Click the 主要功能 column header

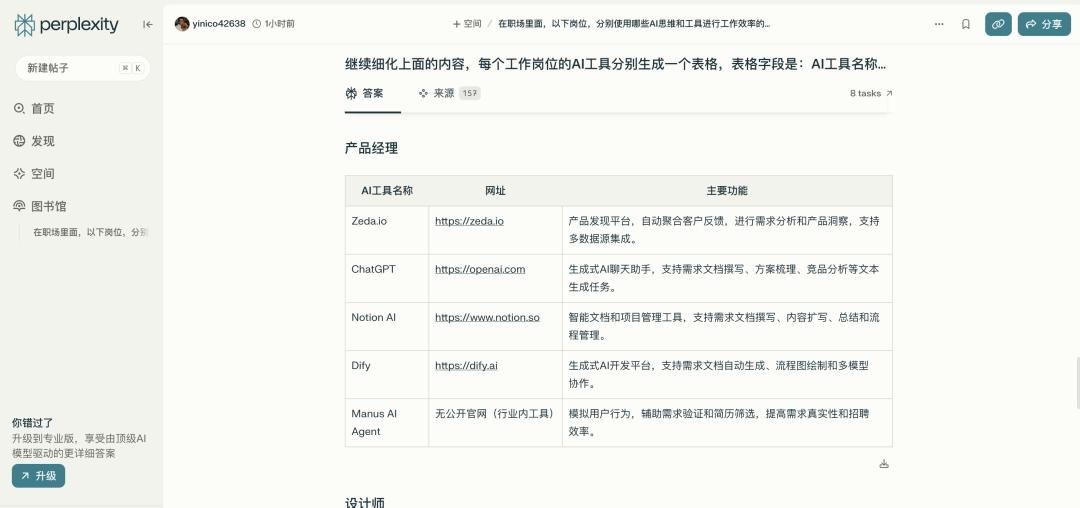(727, 191)
